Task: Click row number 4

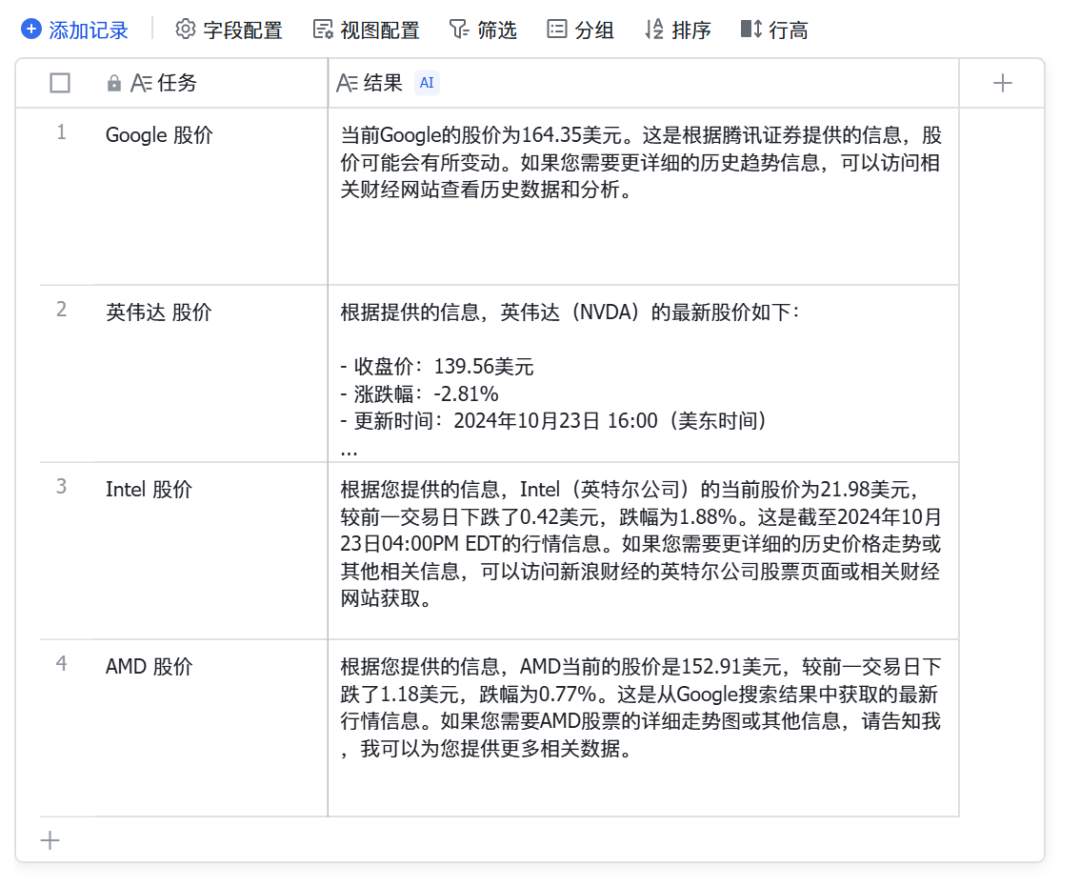Action: click(x=61, y=663)
